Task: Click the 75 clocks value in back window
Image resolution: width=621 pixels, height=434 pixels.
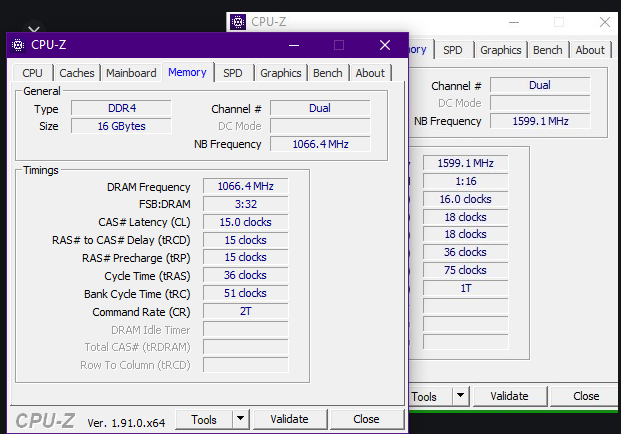Action: pos(465,270)
